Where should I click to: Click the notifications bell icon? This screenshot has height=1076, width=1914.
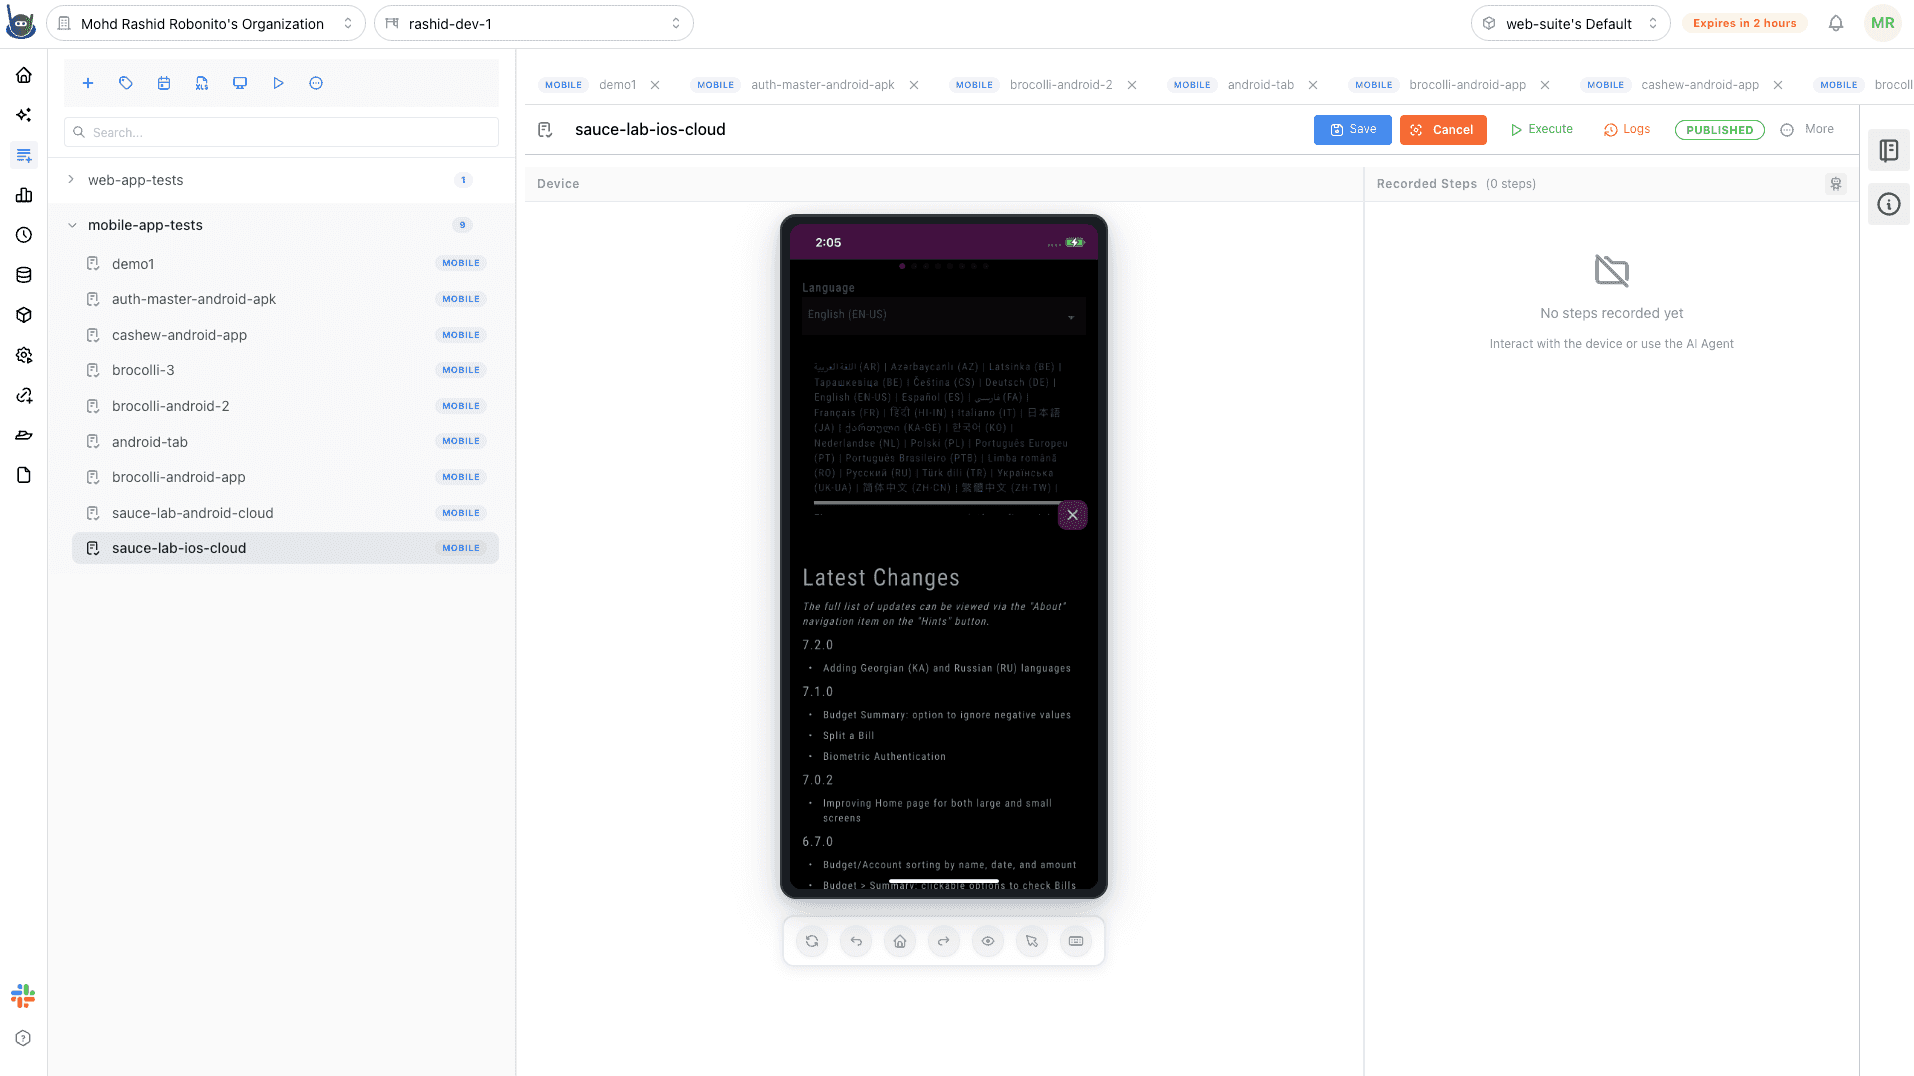click(x=1836, y=23)
